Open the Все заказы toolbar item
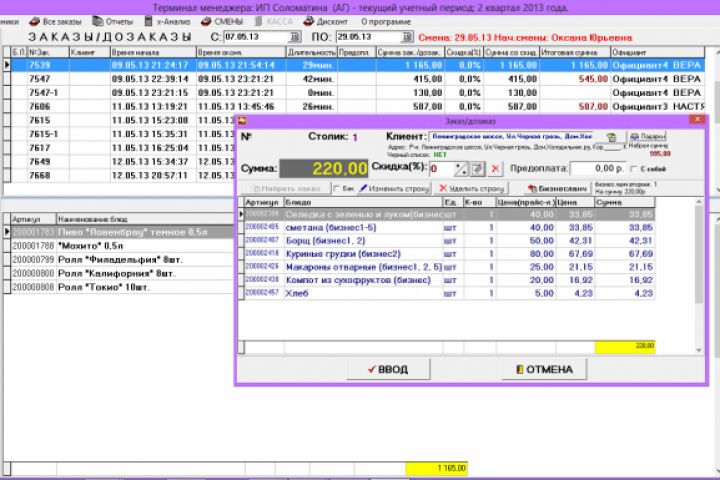Viewport: 720px width, 480px height. click(55, 22)
